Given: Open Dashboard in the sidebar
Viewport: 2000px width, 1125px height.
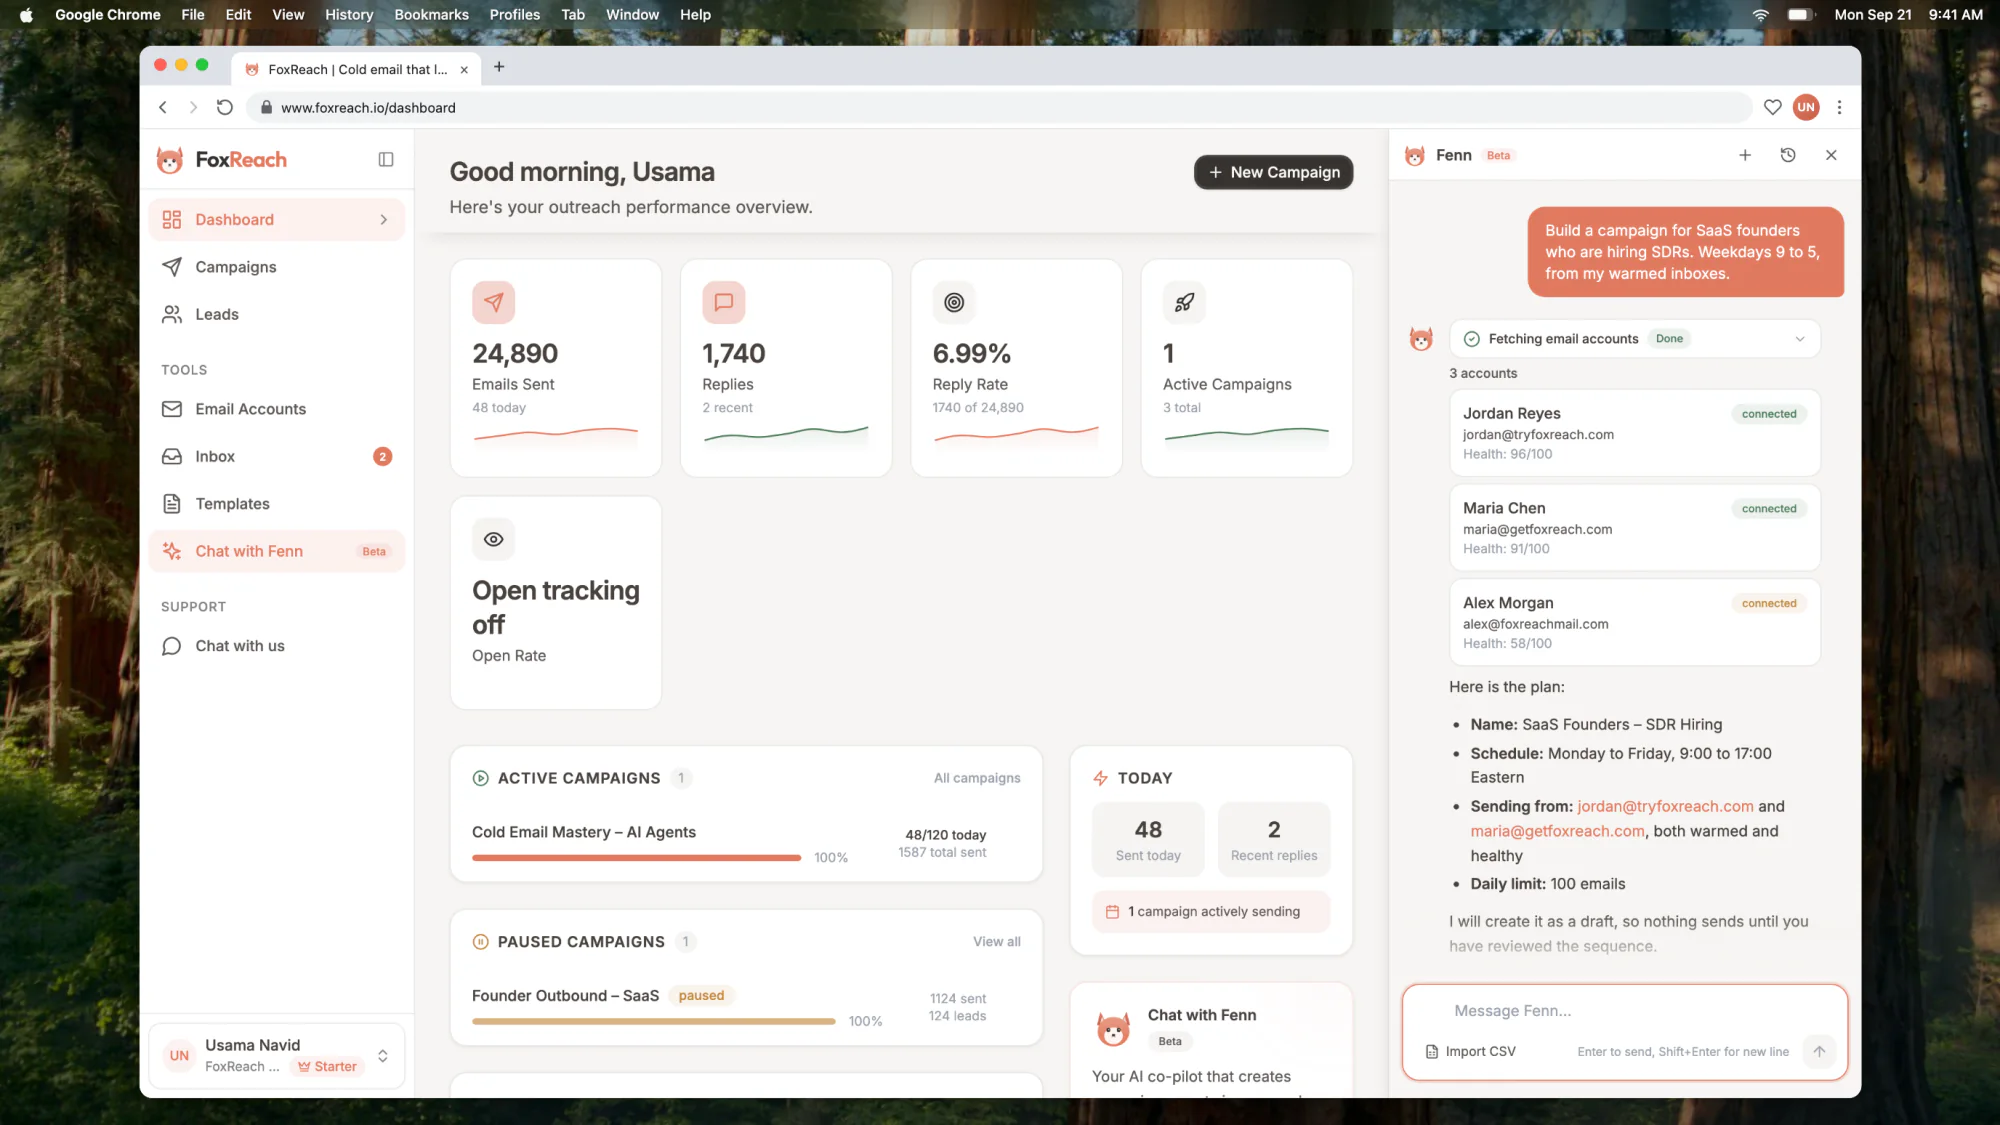Looking at the screenshot, I should (277, 220).
